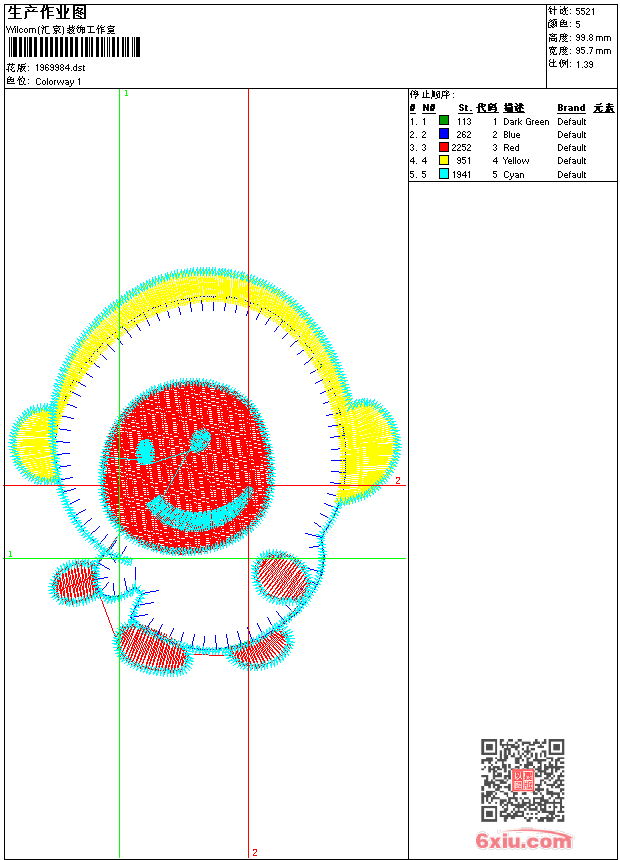Click the 元素 column header
This screenshot has width=620, height=860.
tap(604, 108)
